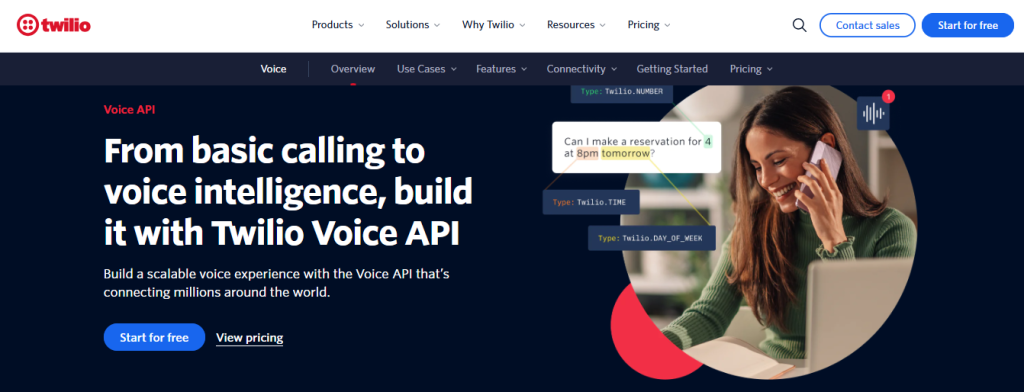Click the scalable voice experience description
The height and width of the screenshot is (392, 1024).
coord(276,283)
